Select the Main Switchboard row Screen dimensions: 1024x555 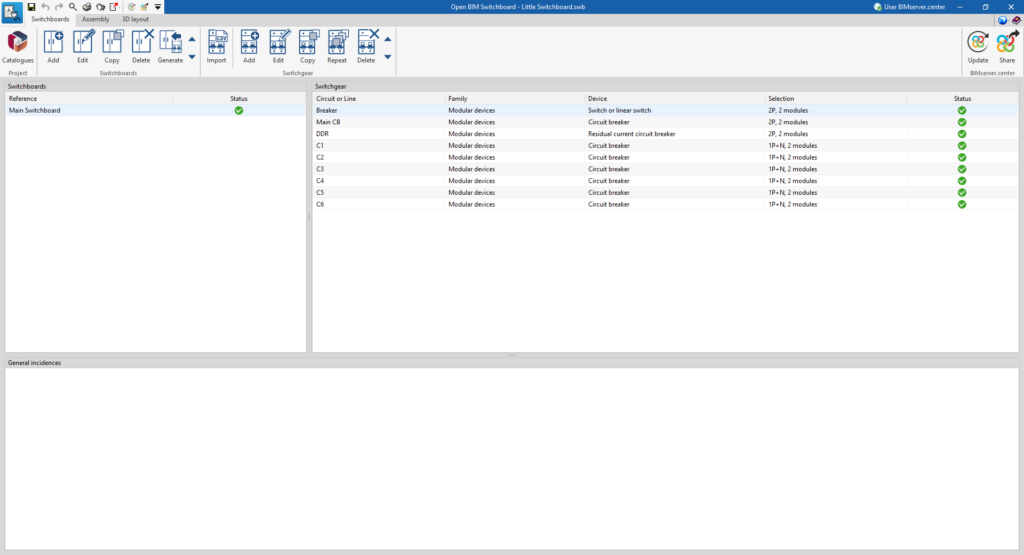point(155,110)
